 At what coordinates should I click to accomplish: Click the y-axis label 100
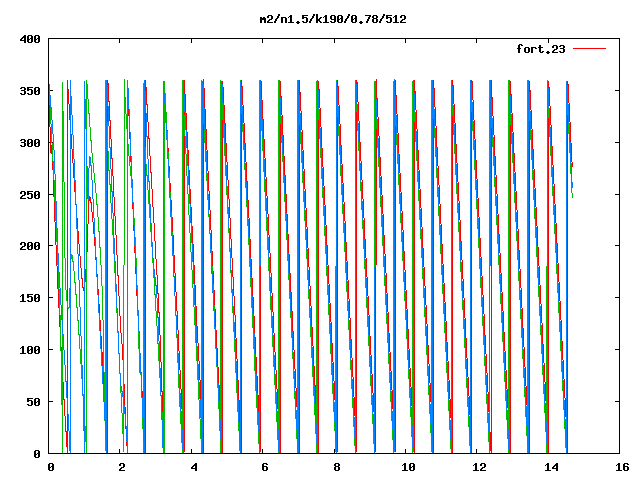[30, 350]
